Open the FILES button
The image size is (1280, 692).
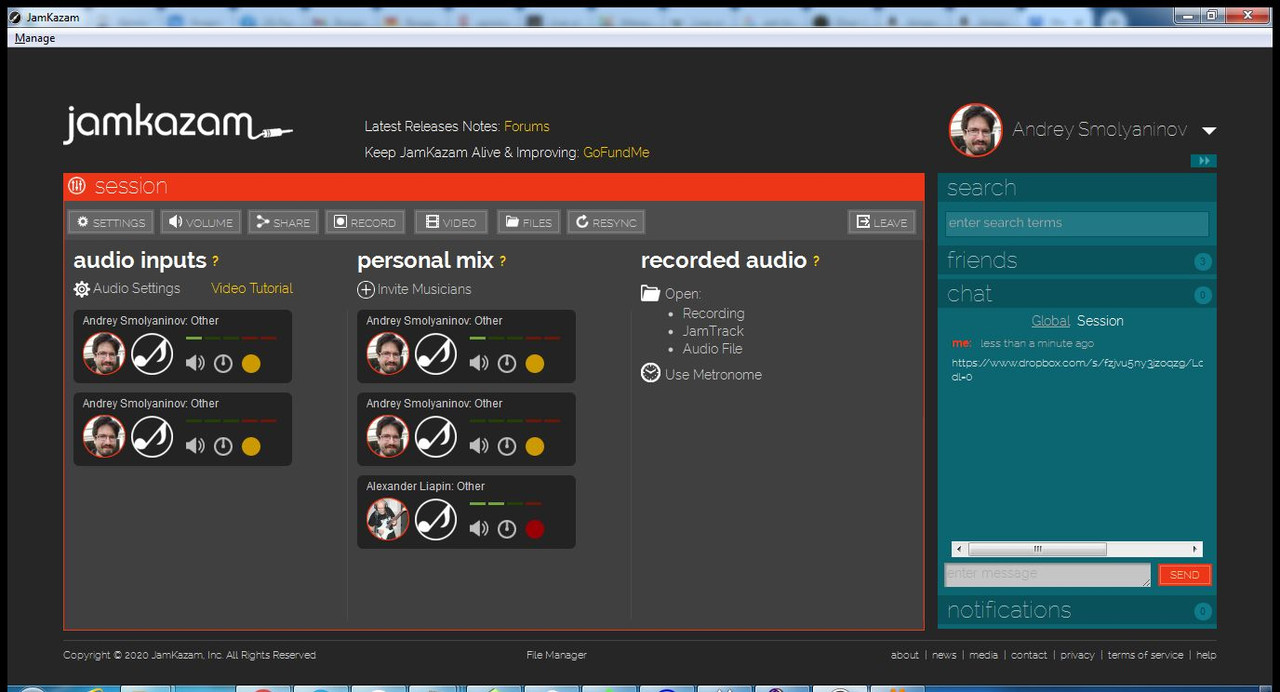pos(527,222)
